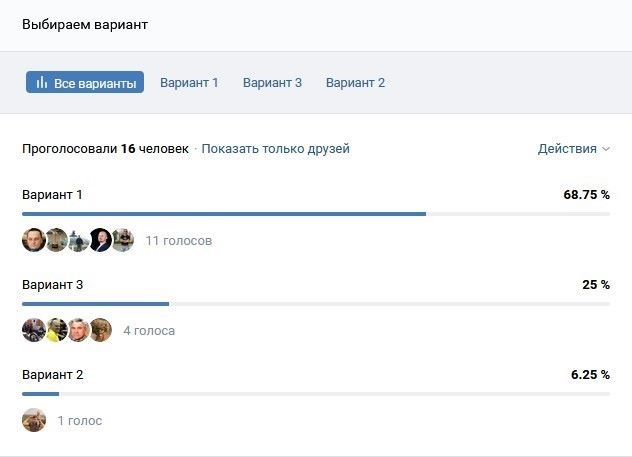The height and width of the screenshot is (457, 632).
Task: Click the last (fourth) avatar under Вариант 3 results
Action: pos(100,330)
